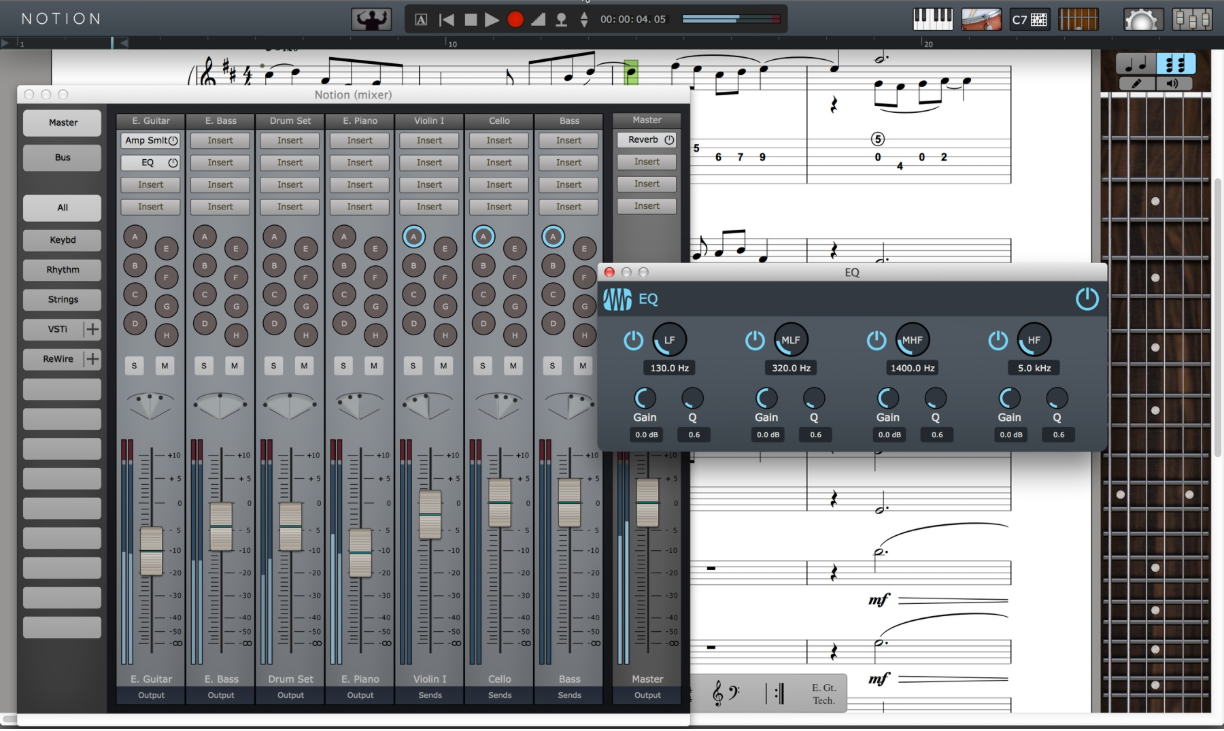
Task: Open the virtual drum pad
Action: (981, 18)
